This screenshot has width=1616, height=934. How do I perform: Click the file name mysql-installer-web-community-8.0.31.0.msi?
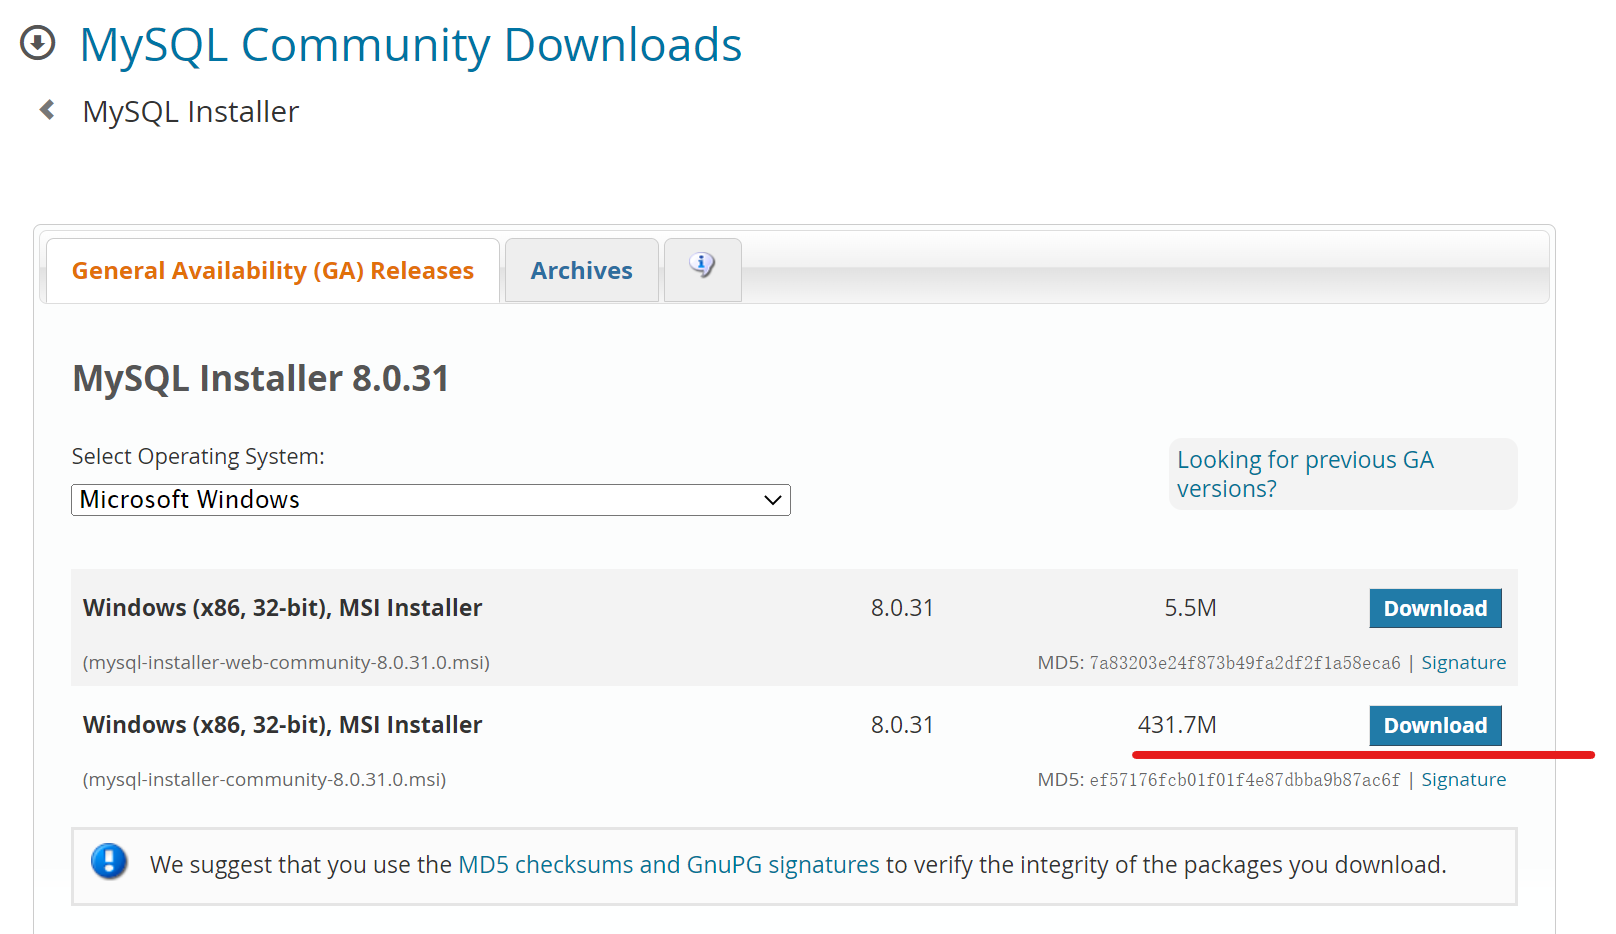coord(286,663)
